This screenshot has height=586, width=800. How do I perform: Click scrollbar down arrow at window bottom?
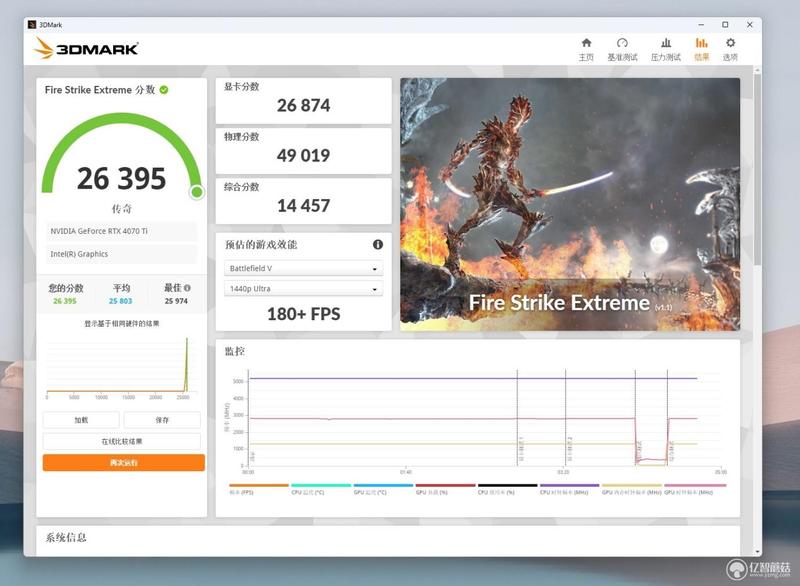(757, 551)
